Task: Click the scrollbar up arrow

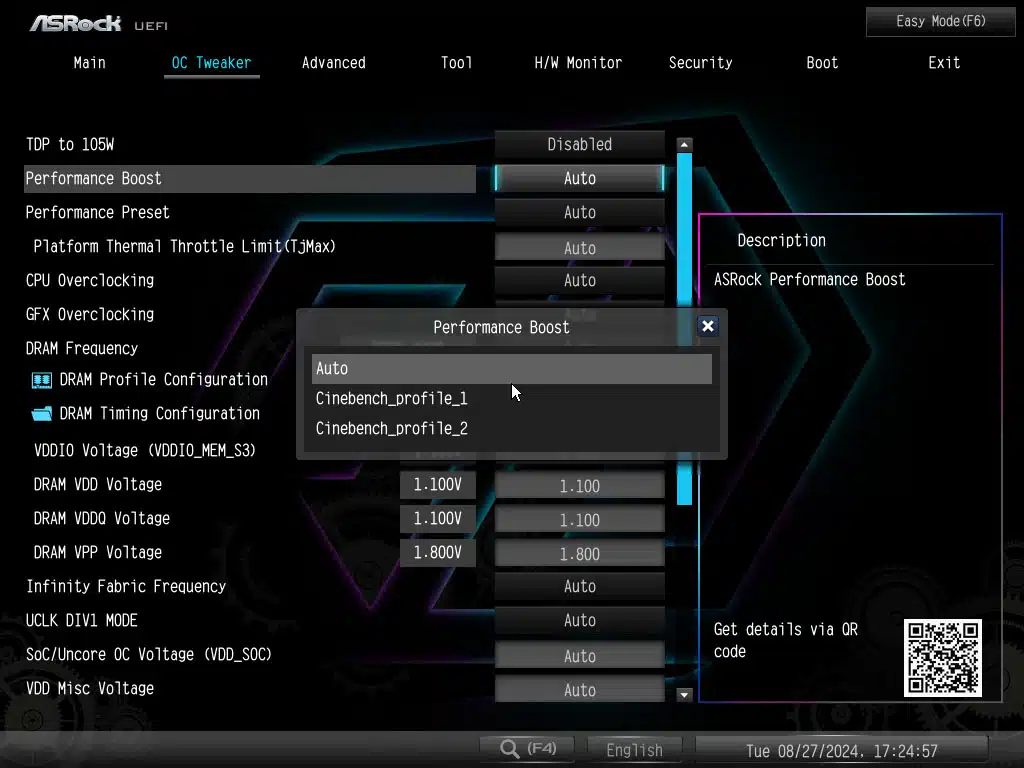Action: click(684, 145)
